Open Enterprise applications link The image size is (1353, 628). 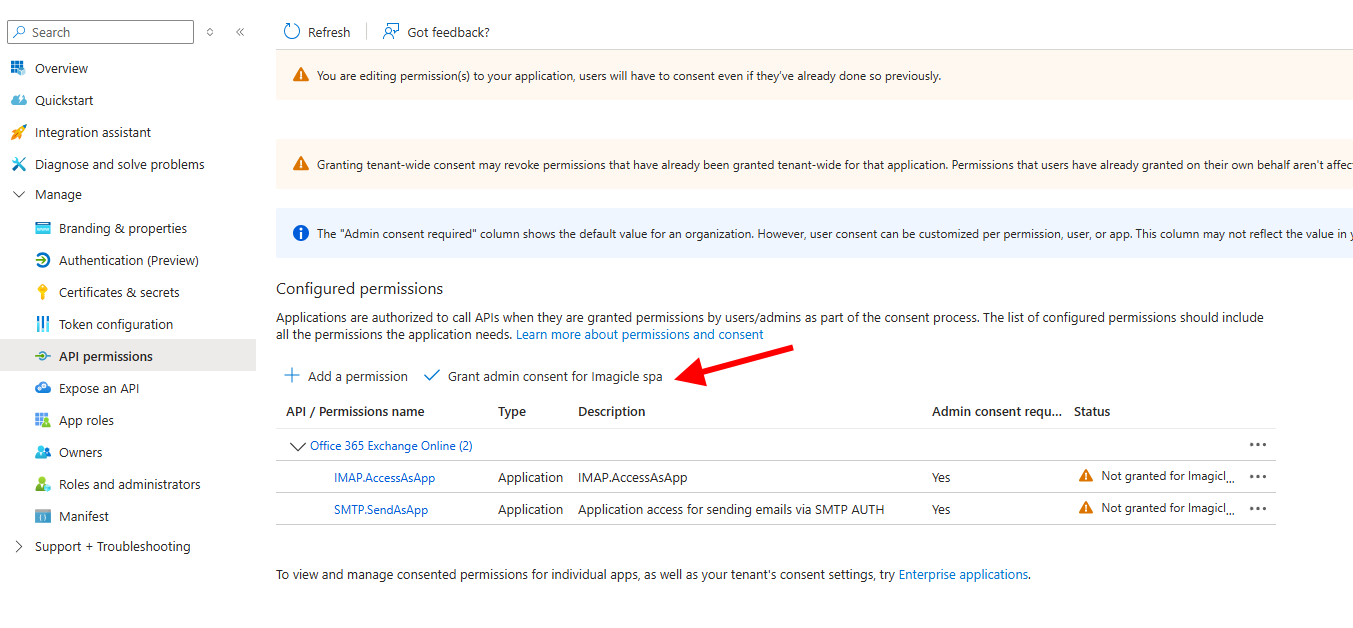pos(963,575)
